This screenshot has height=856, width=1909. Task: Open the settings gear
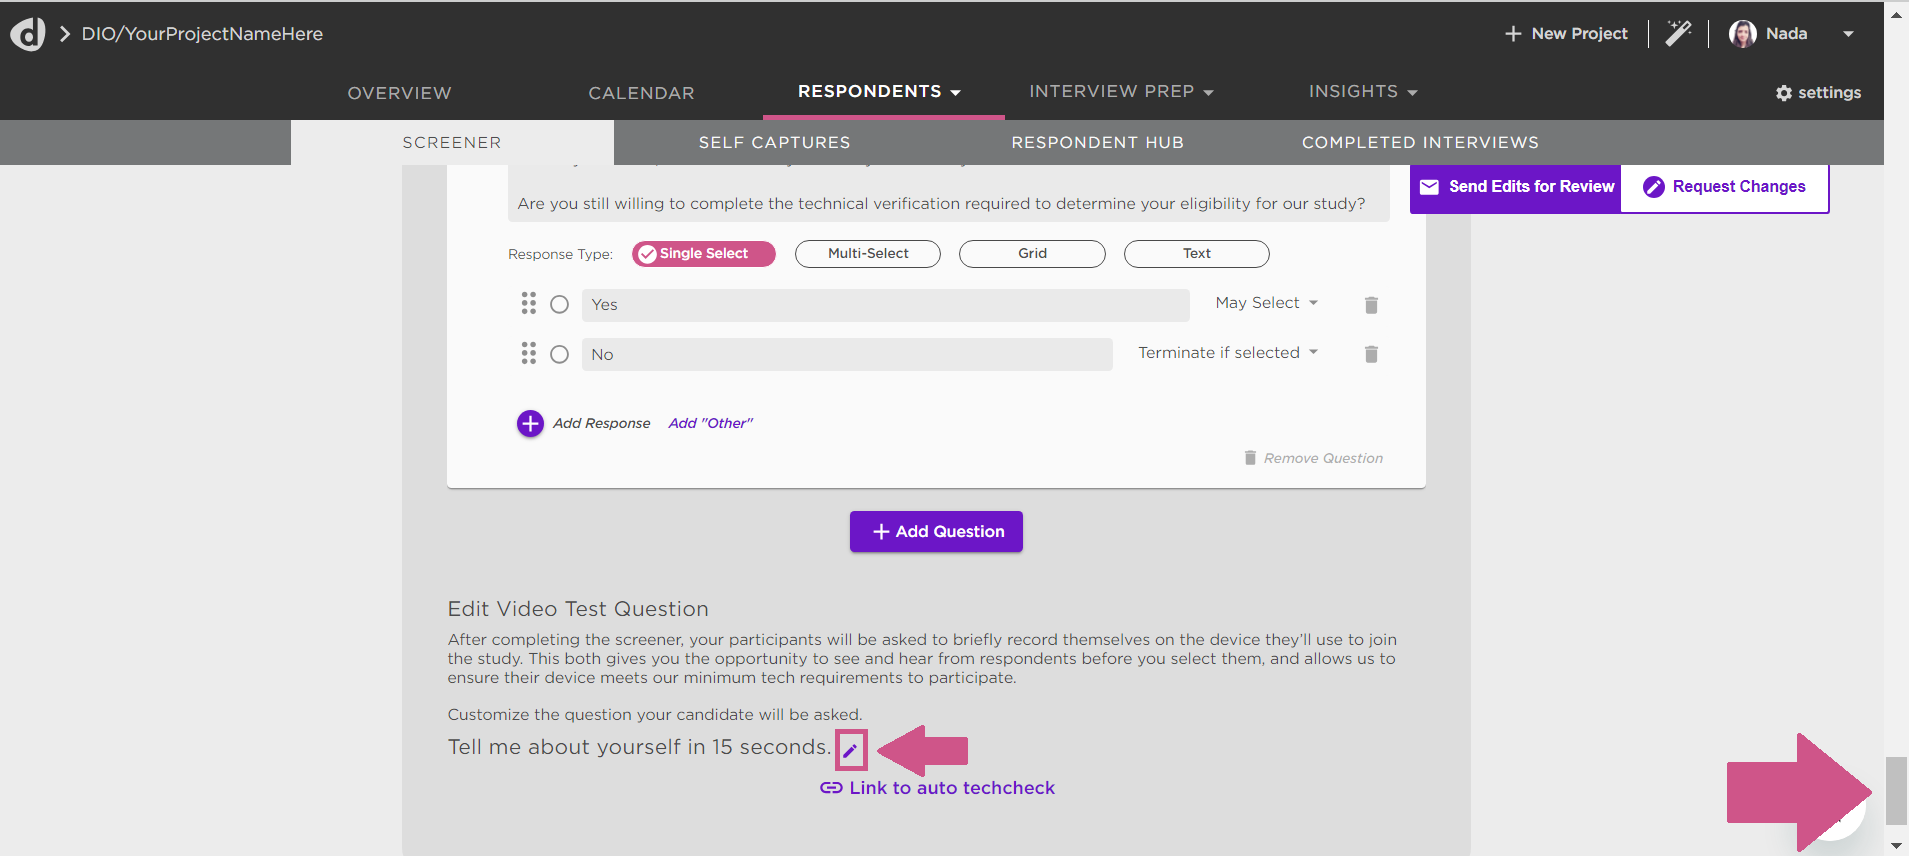(1784, 93)
